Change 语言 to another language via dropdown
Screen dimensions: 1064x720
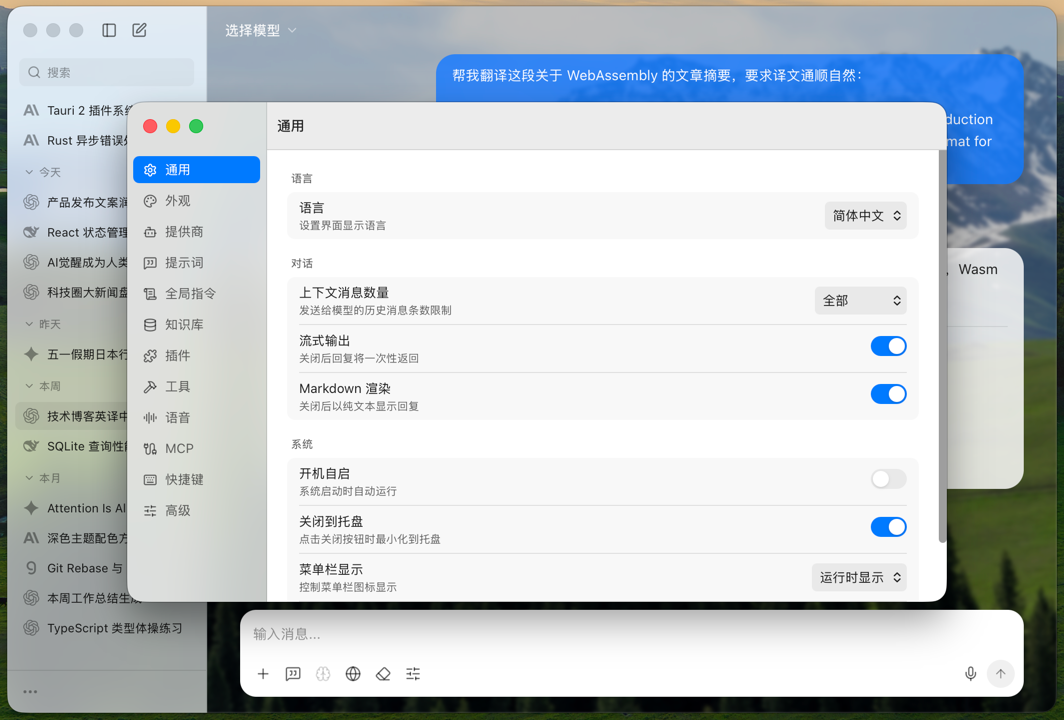866,215
